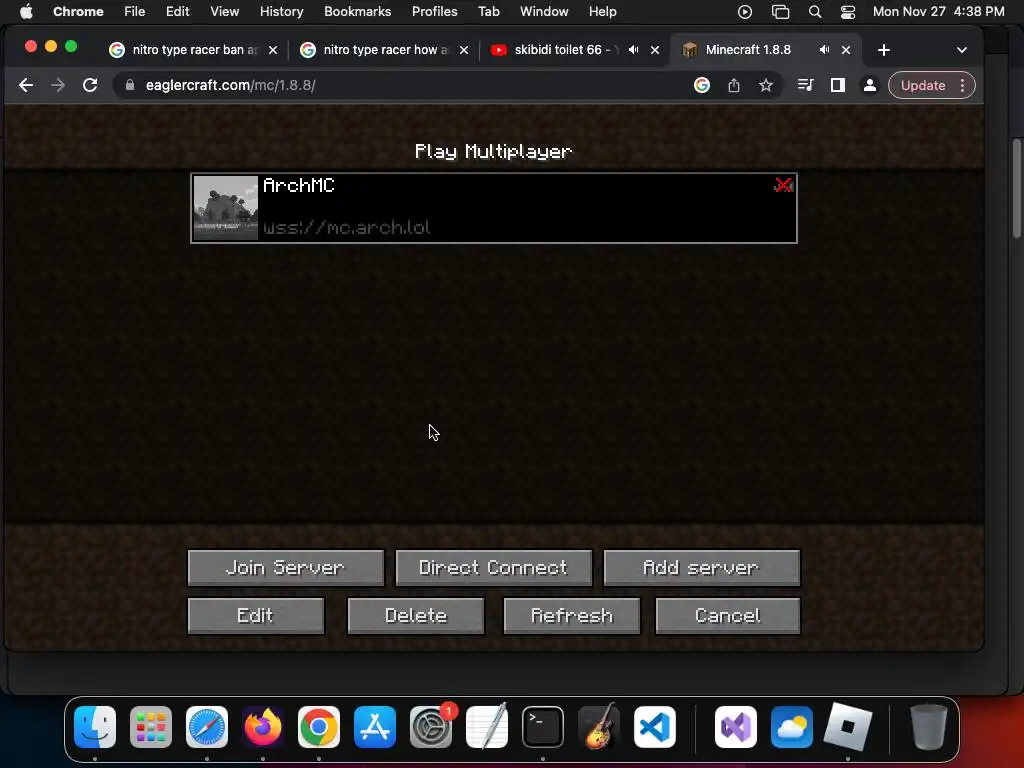
Task: Open Finder from the Dock
Action: [95, 727]
